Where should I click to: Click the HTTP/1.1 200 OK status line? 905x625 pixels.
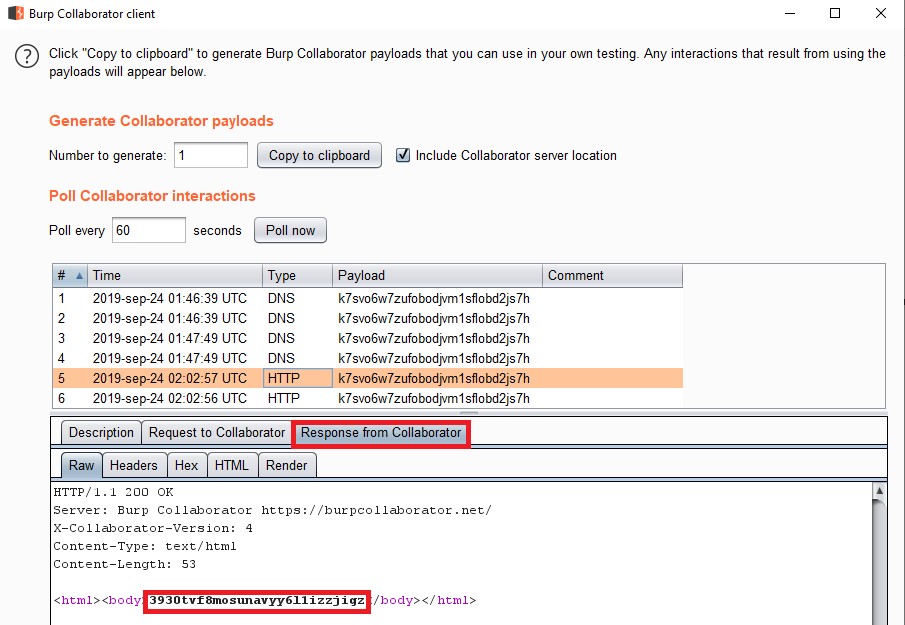coord(113,492)
